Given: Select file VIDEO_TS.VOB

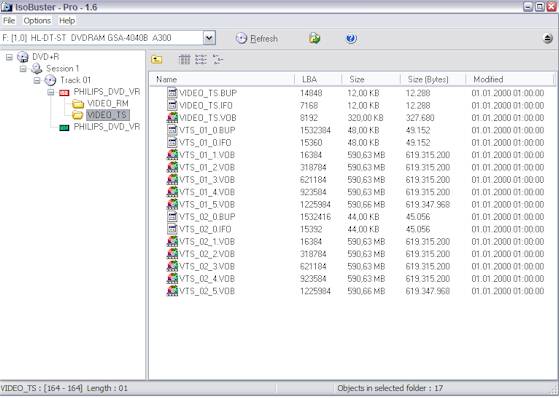Looking at the screenshot, I should coord(208,118).
